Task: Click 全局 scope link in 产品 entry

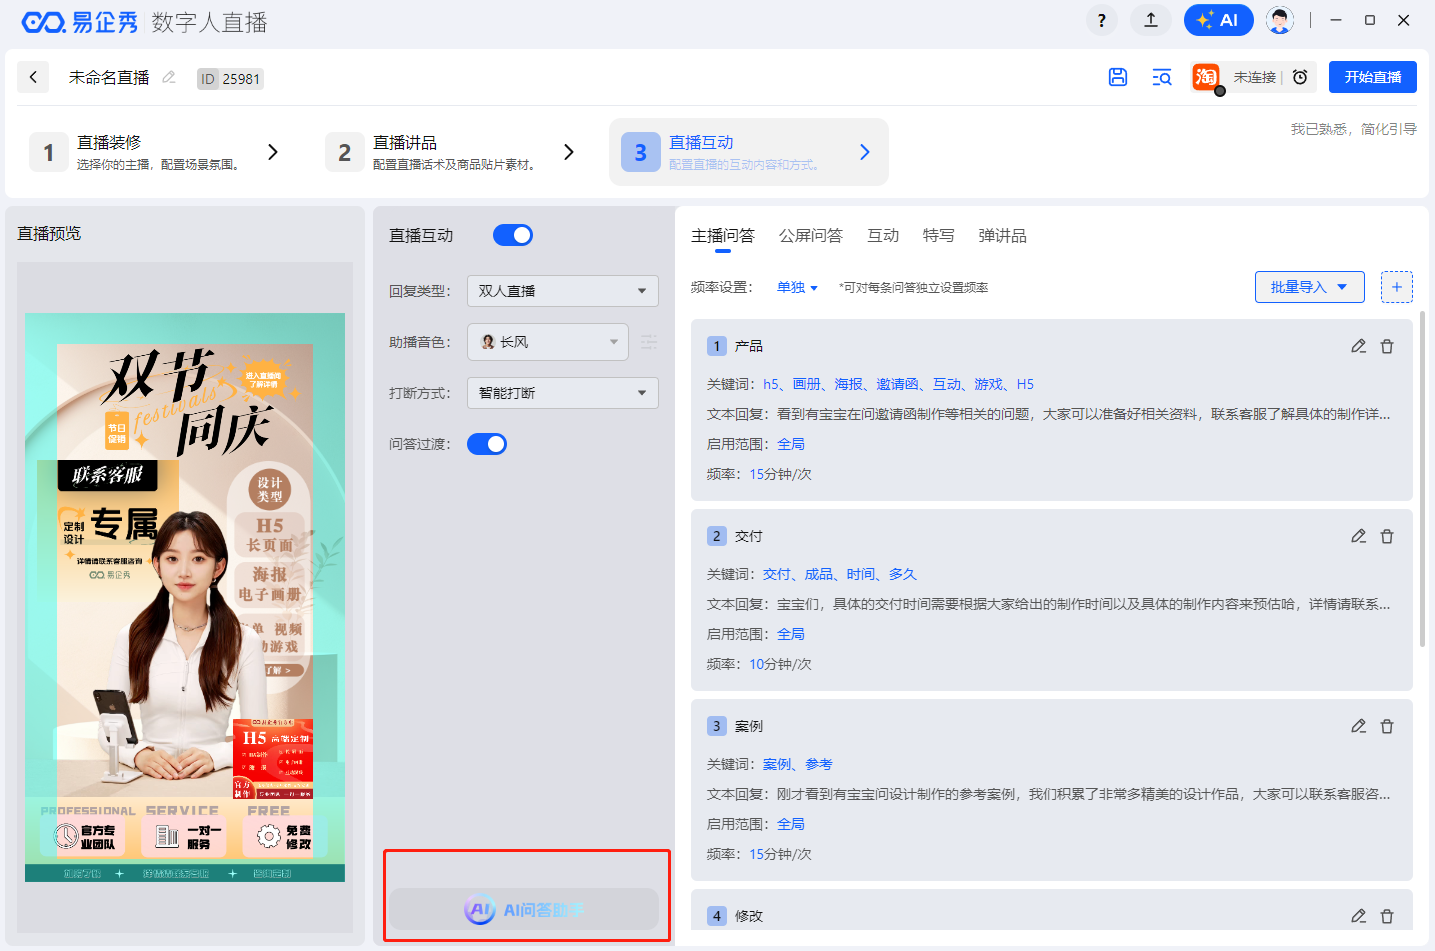Action: [x=791, y=444]
